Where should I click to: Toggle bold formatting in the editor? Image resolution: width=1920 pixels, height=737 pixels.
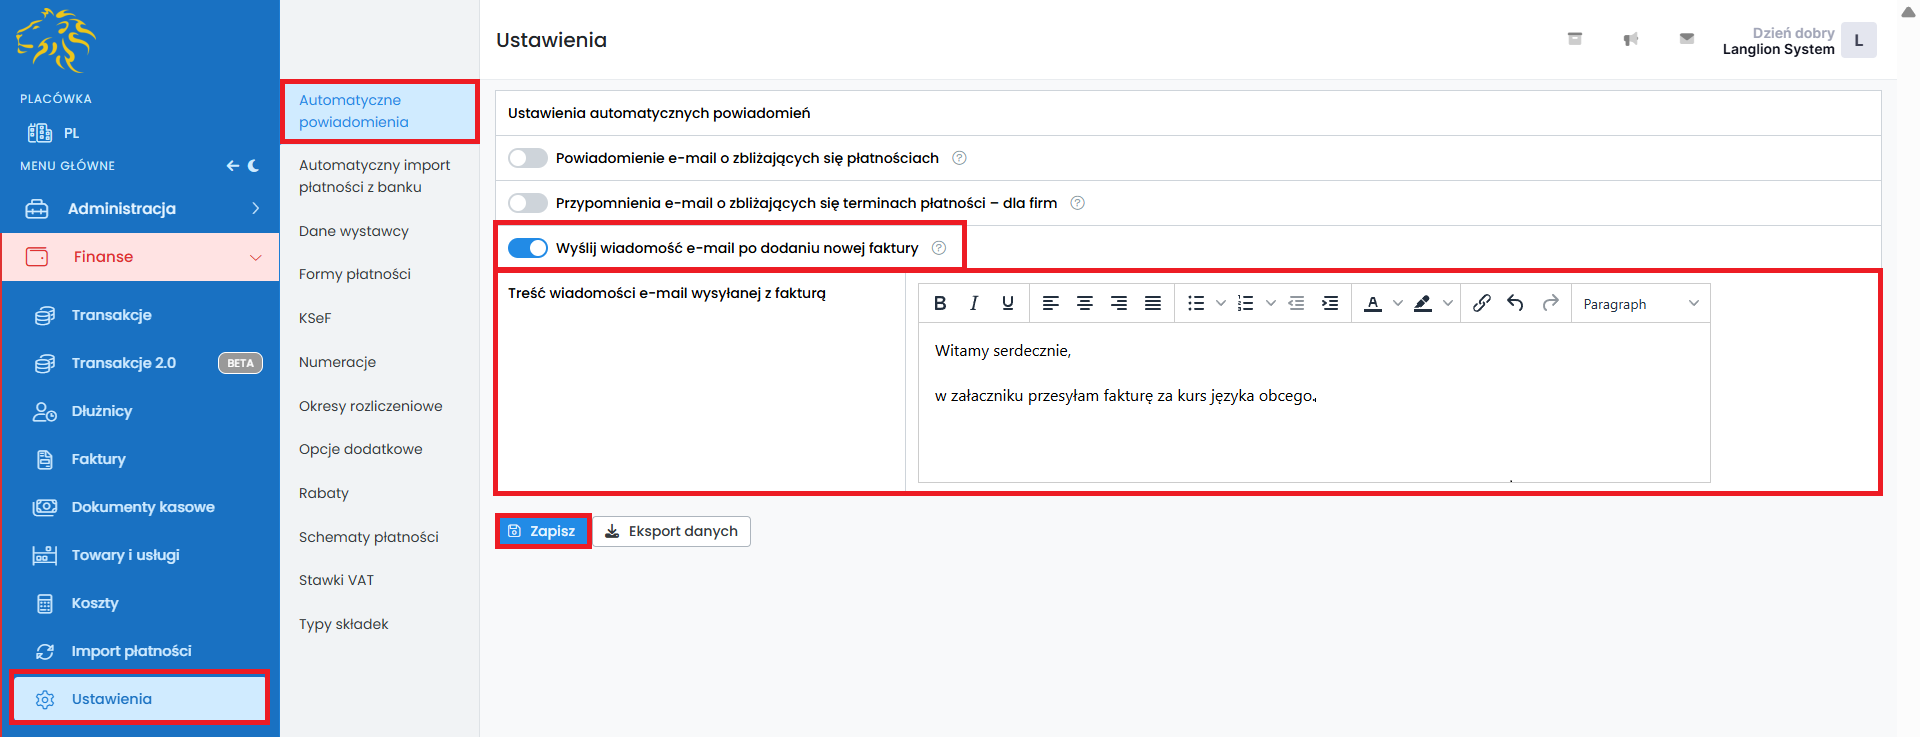tap(940, 303)
